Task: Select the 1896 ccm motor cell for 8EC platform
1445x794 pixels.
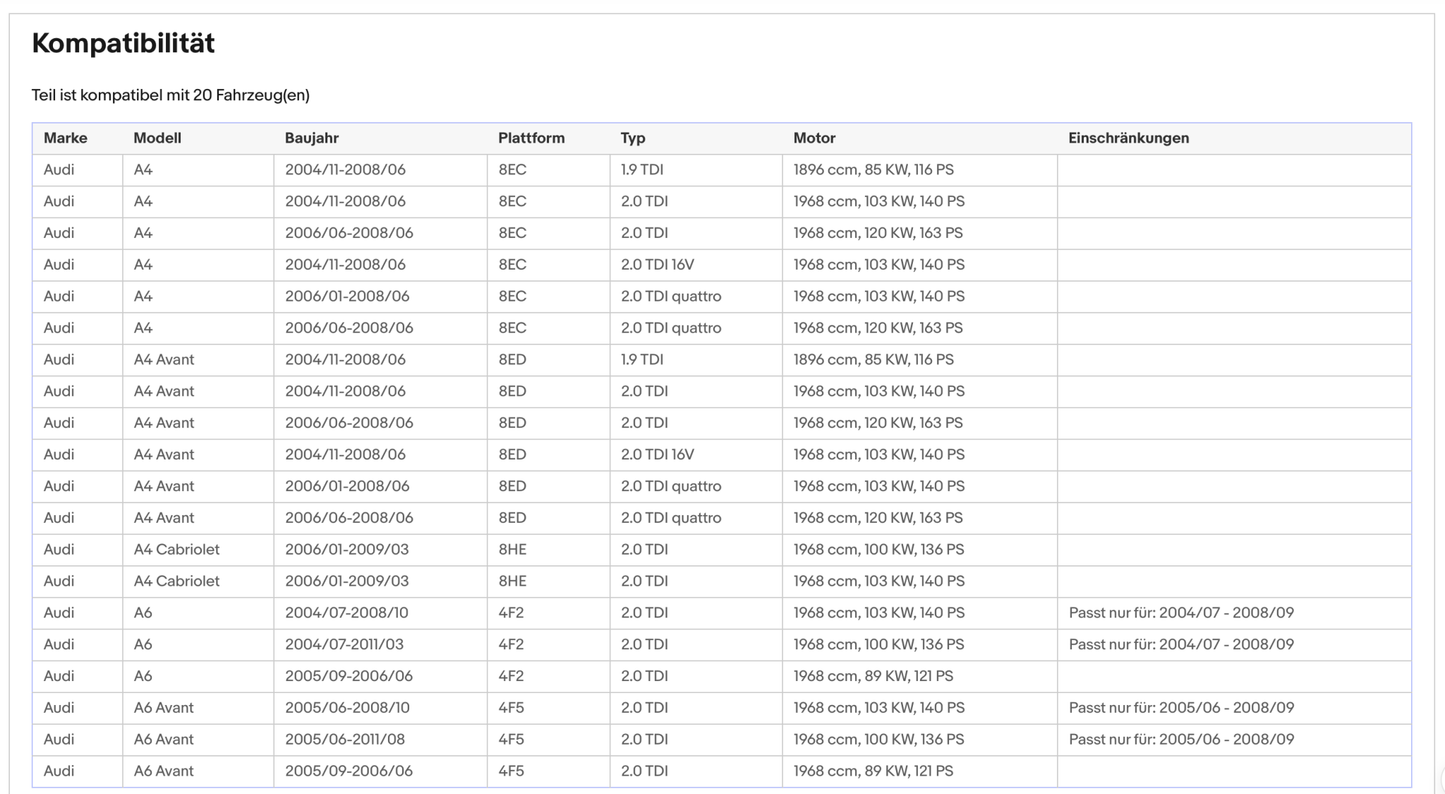Action: click(873, 170)
